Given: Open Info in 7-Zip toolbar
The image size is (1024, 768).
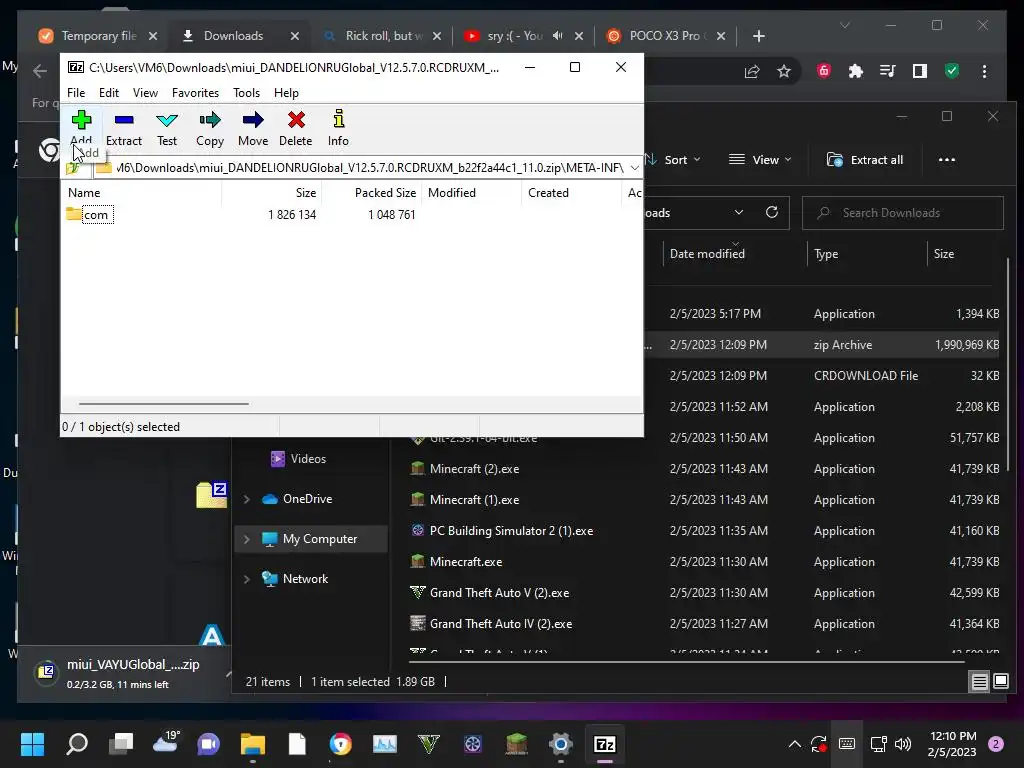Looking at the screenshot, I should tap(338, 128).
